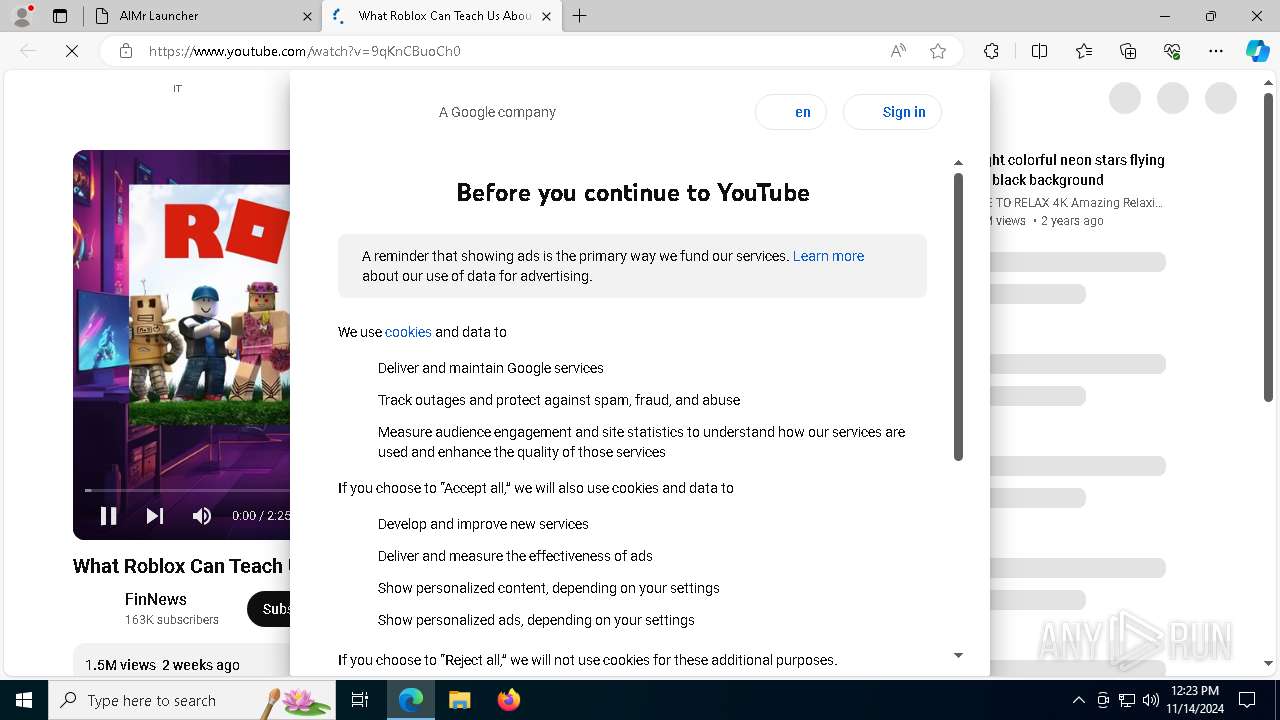Open the system volume tray icon
The image size is (1280, 720).
coord(1151,700)
